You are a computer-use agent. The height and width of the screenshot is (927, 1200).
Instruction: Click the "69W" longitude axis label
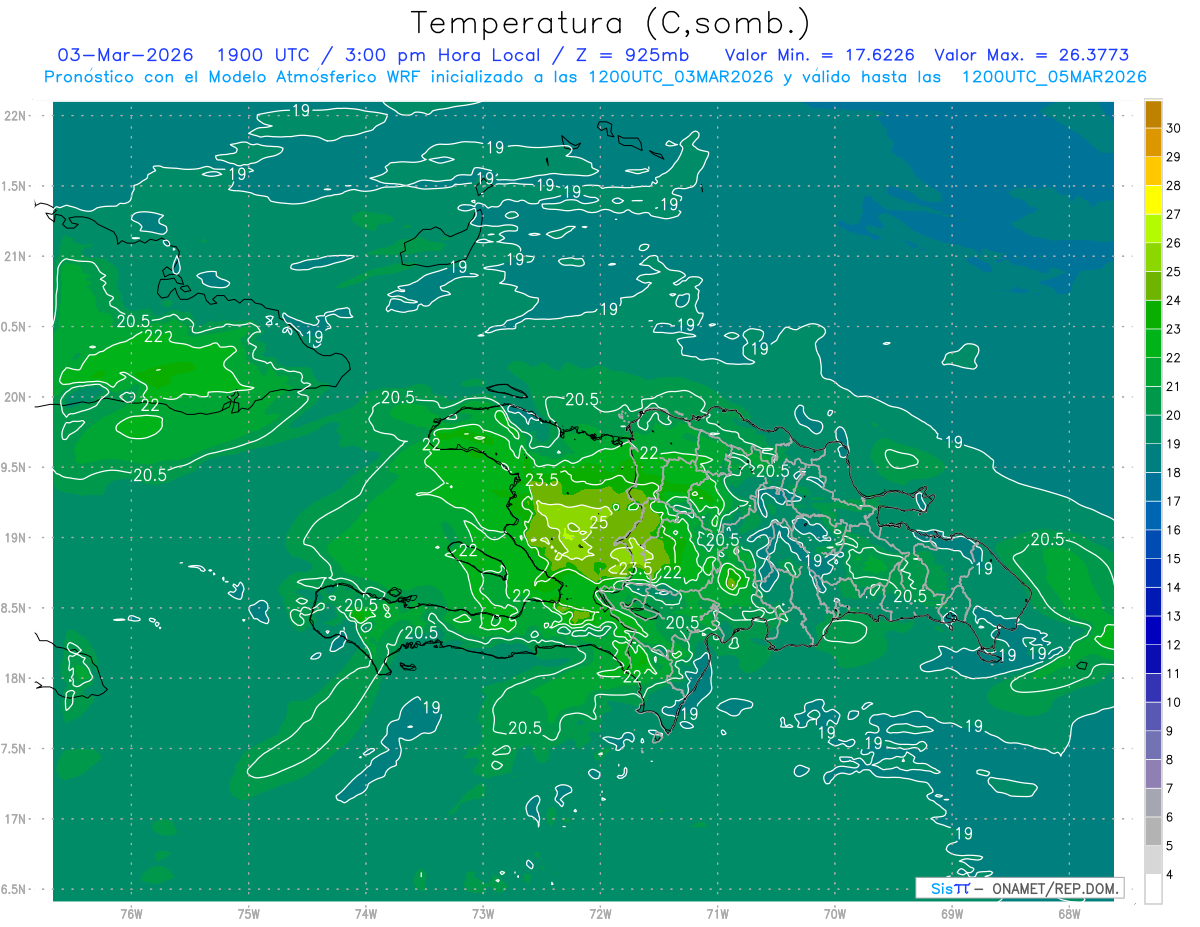point(952,913)
